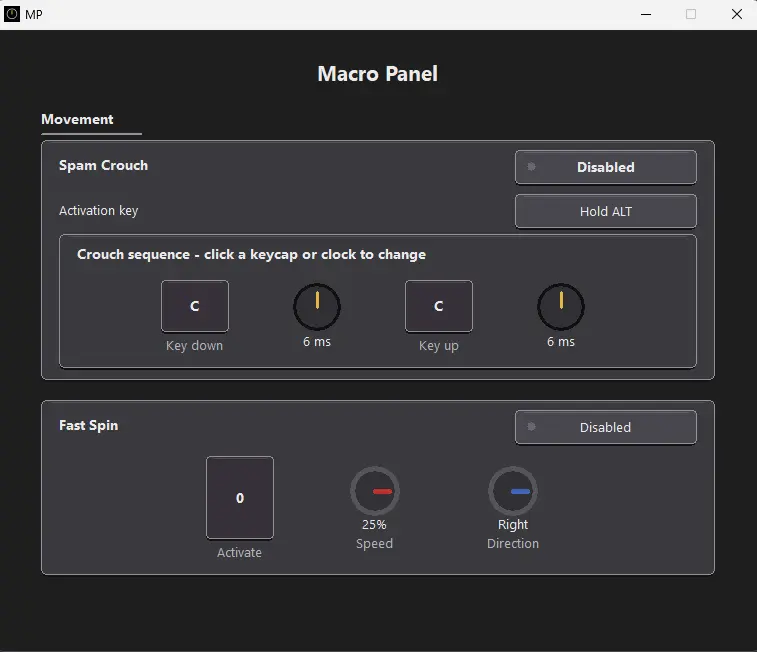Change the Hold ALT activation key

pyautogui.click(x=605, y=211)
